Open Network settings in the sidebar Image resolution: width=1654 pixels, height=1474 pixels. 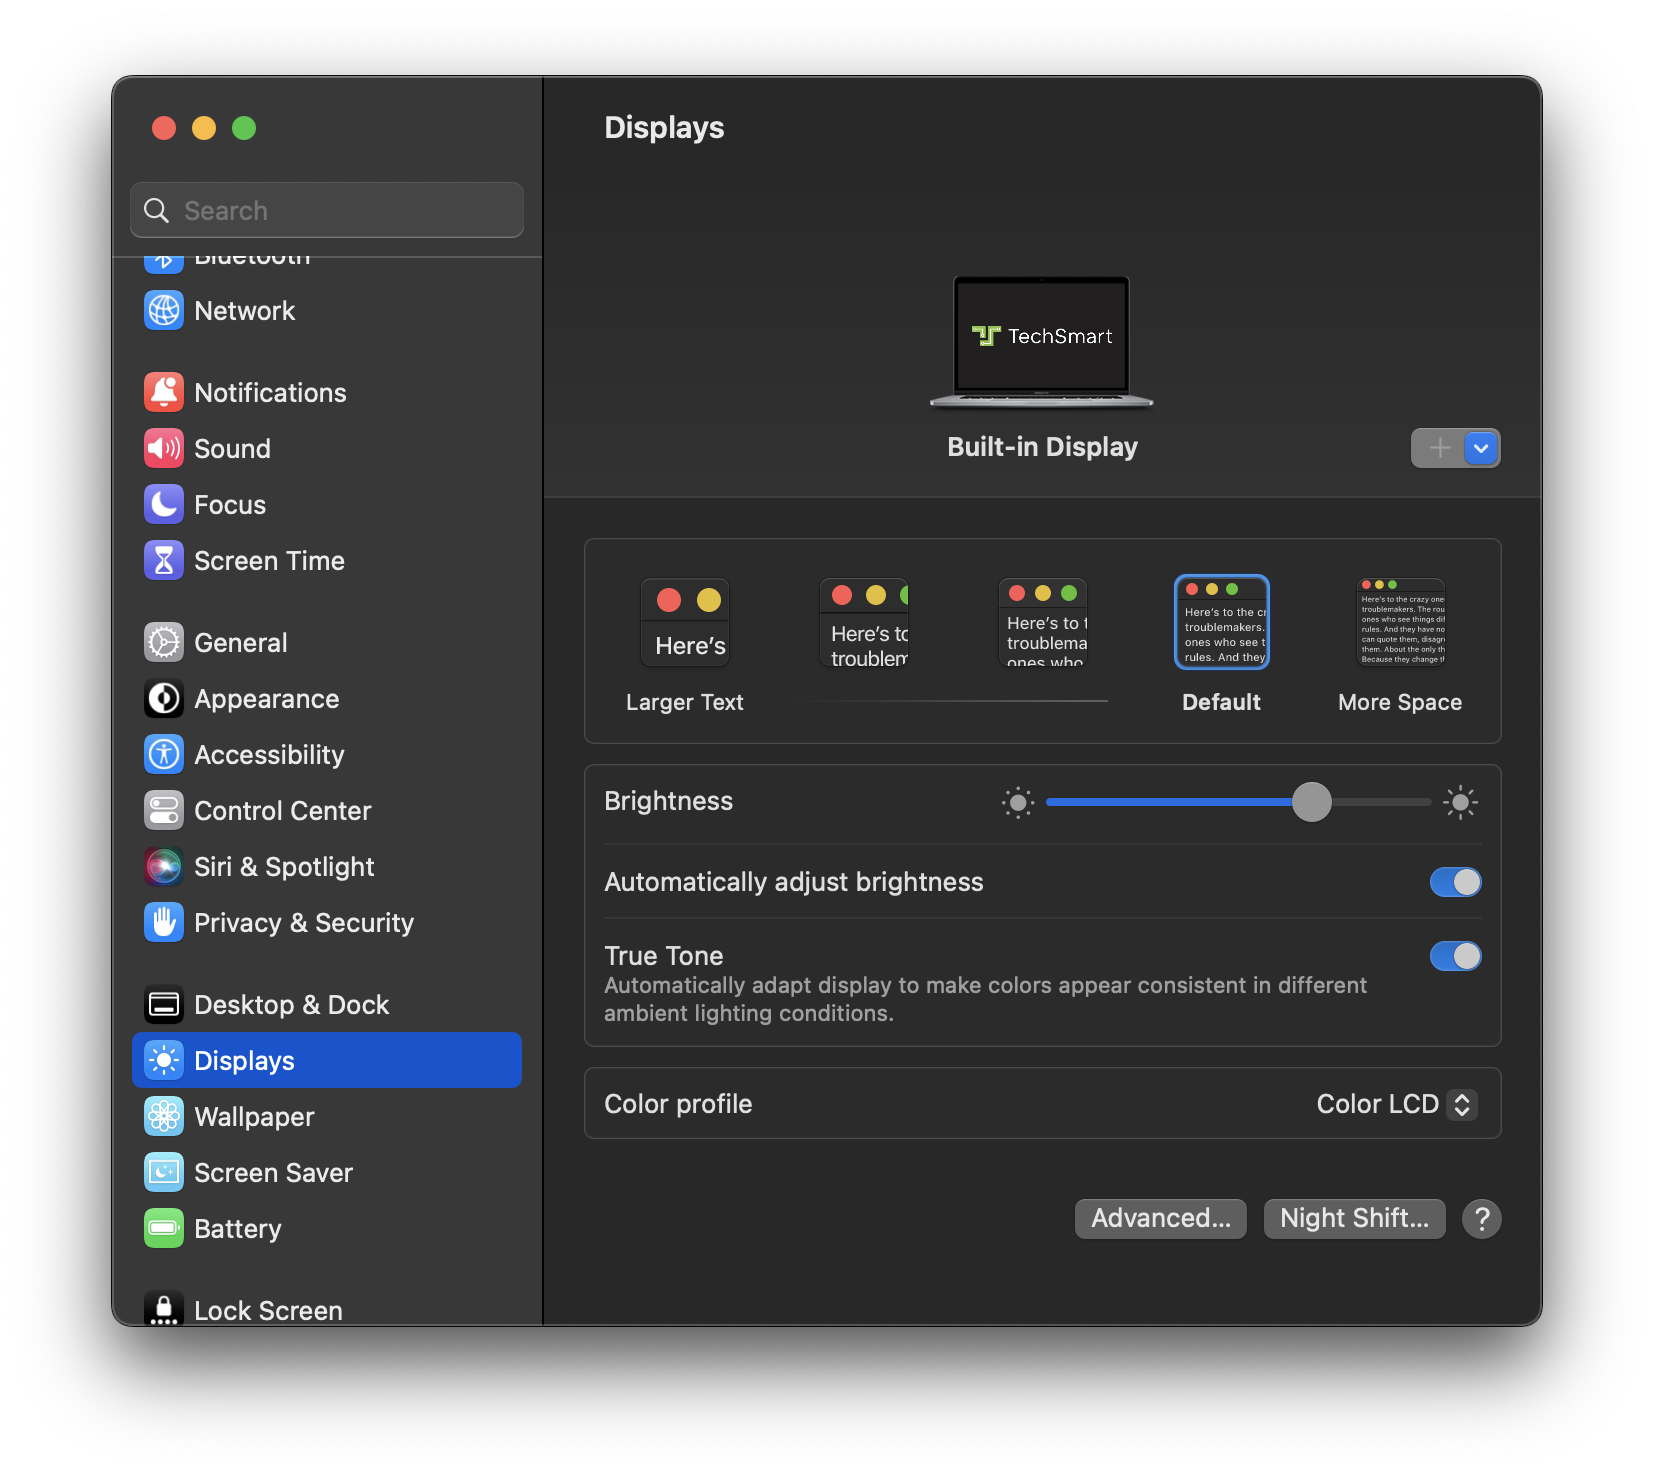pos(244,310)
